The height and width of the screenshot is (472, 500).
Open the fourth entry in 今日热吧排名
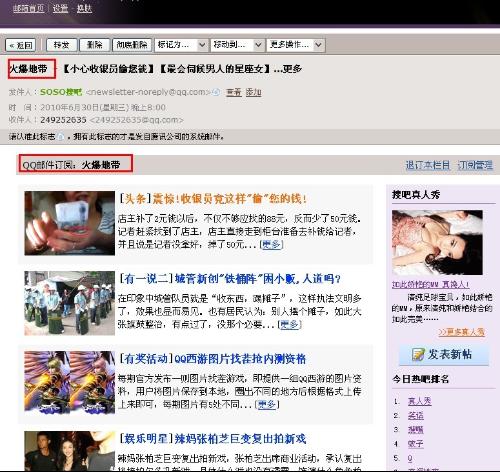click(x=416, y=444)
